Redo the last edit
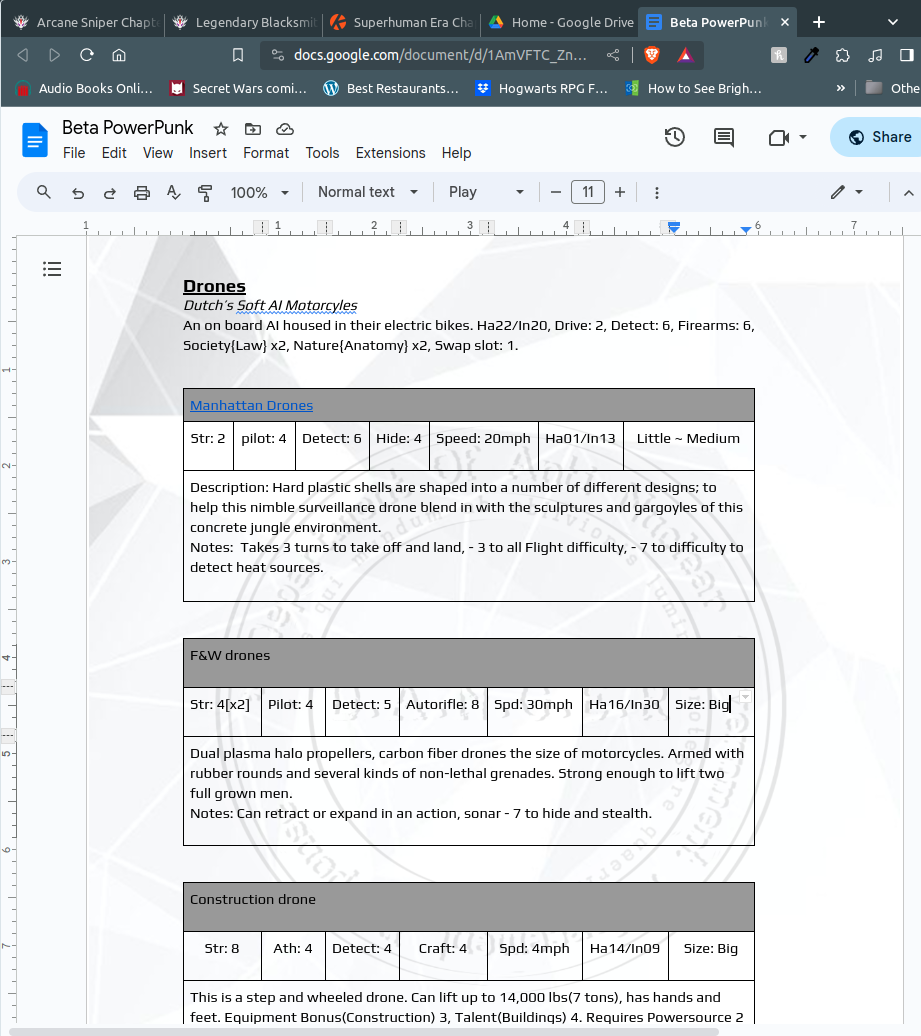Screen dimensions: 921x1036 pyautogui.click(x=110, y=193)
